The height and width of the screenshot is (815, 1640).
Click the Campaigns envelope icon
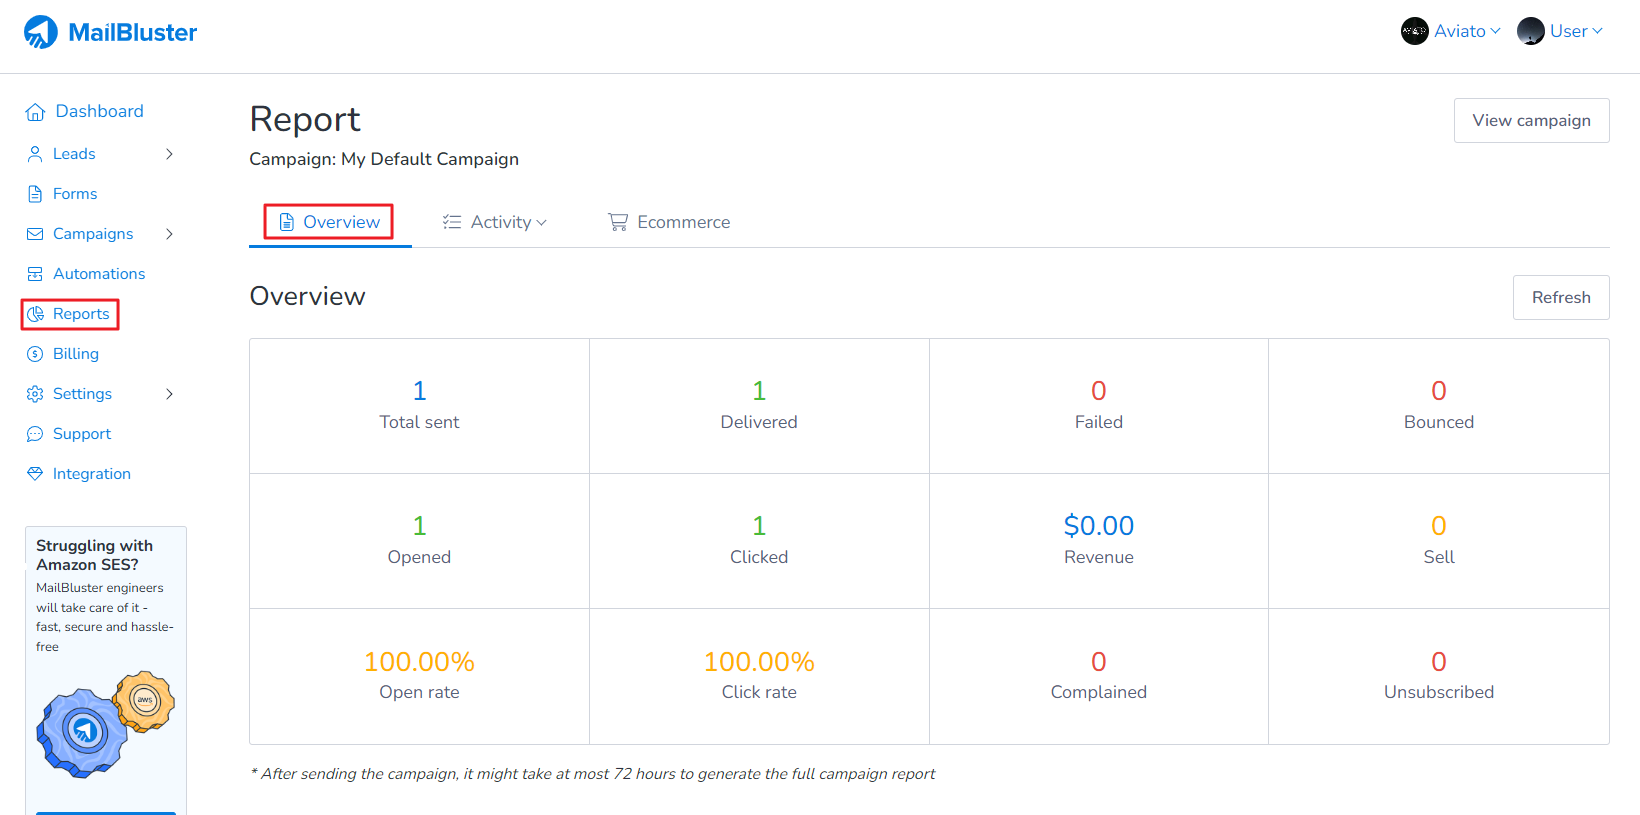pos(35,234)
